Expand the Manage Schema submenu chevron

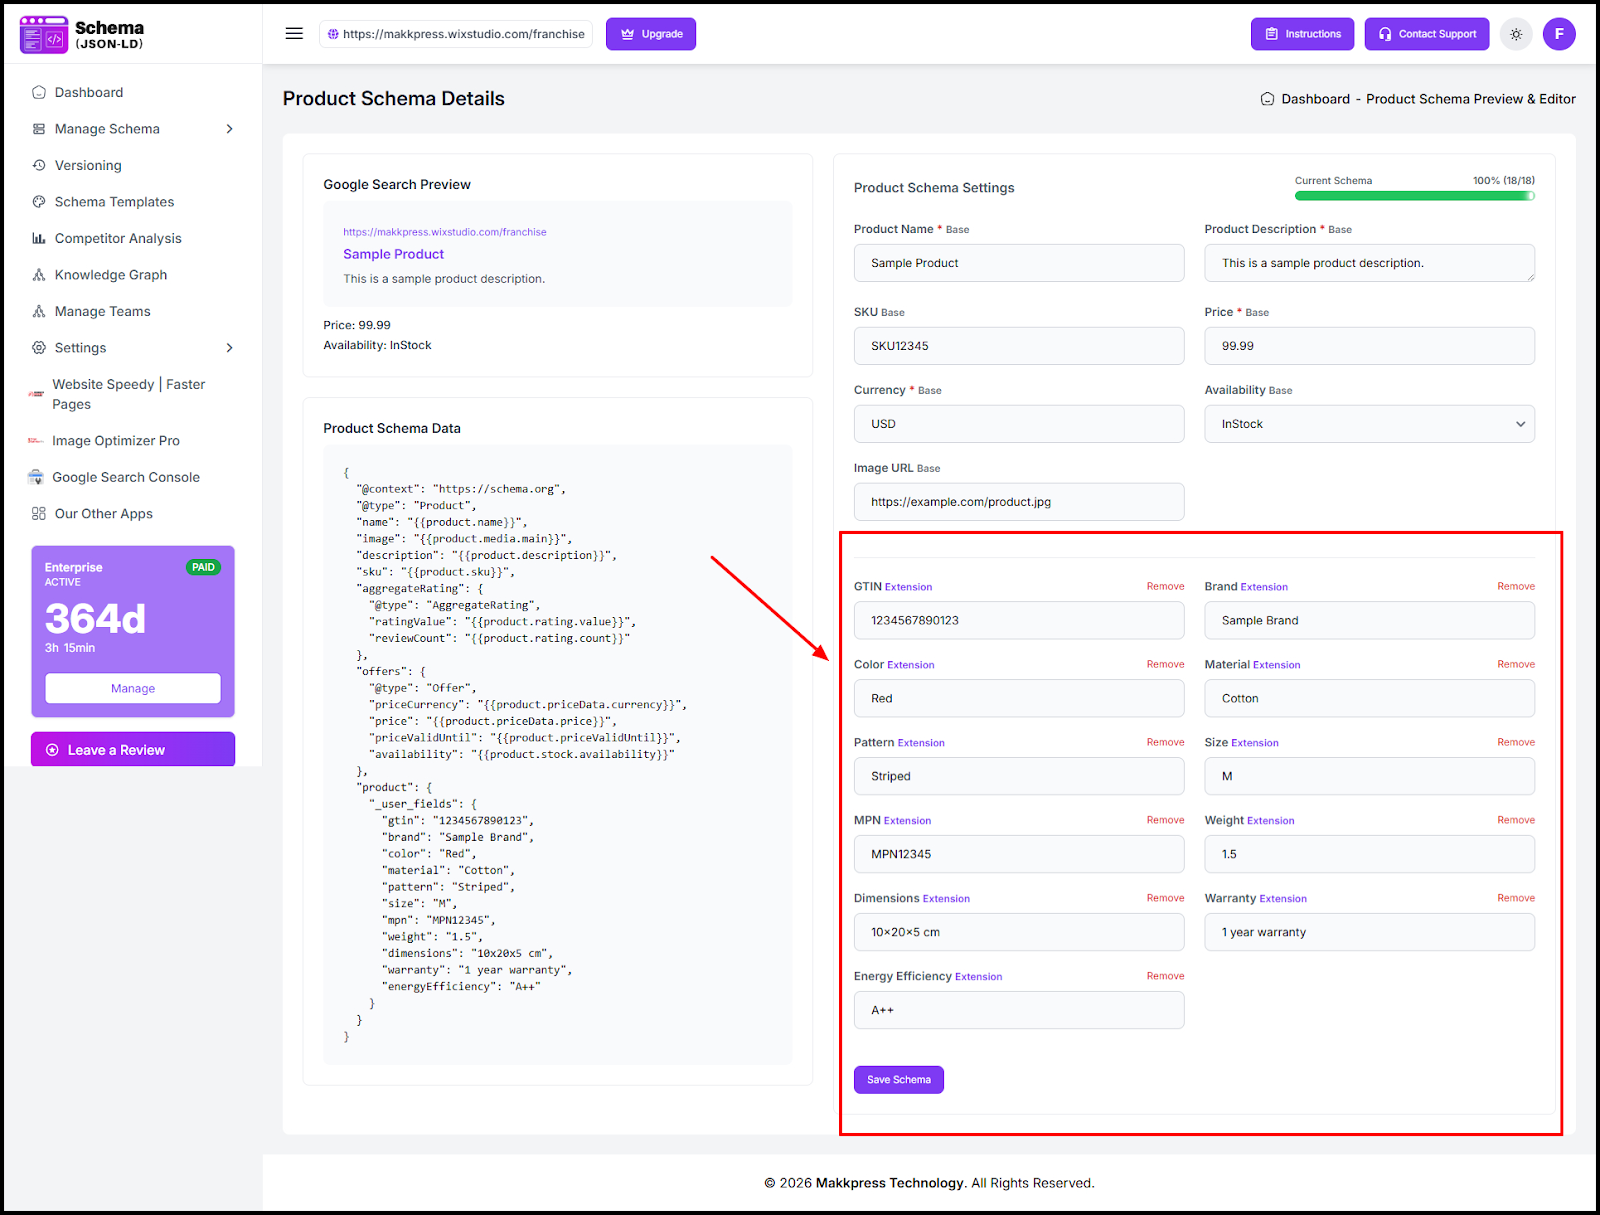[229, 129]
